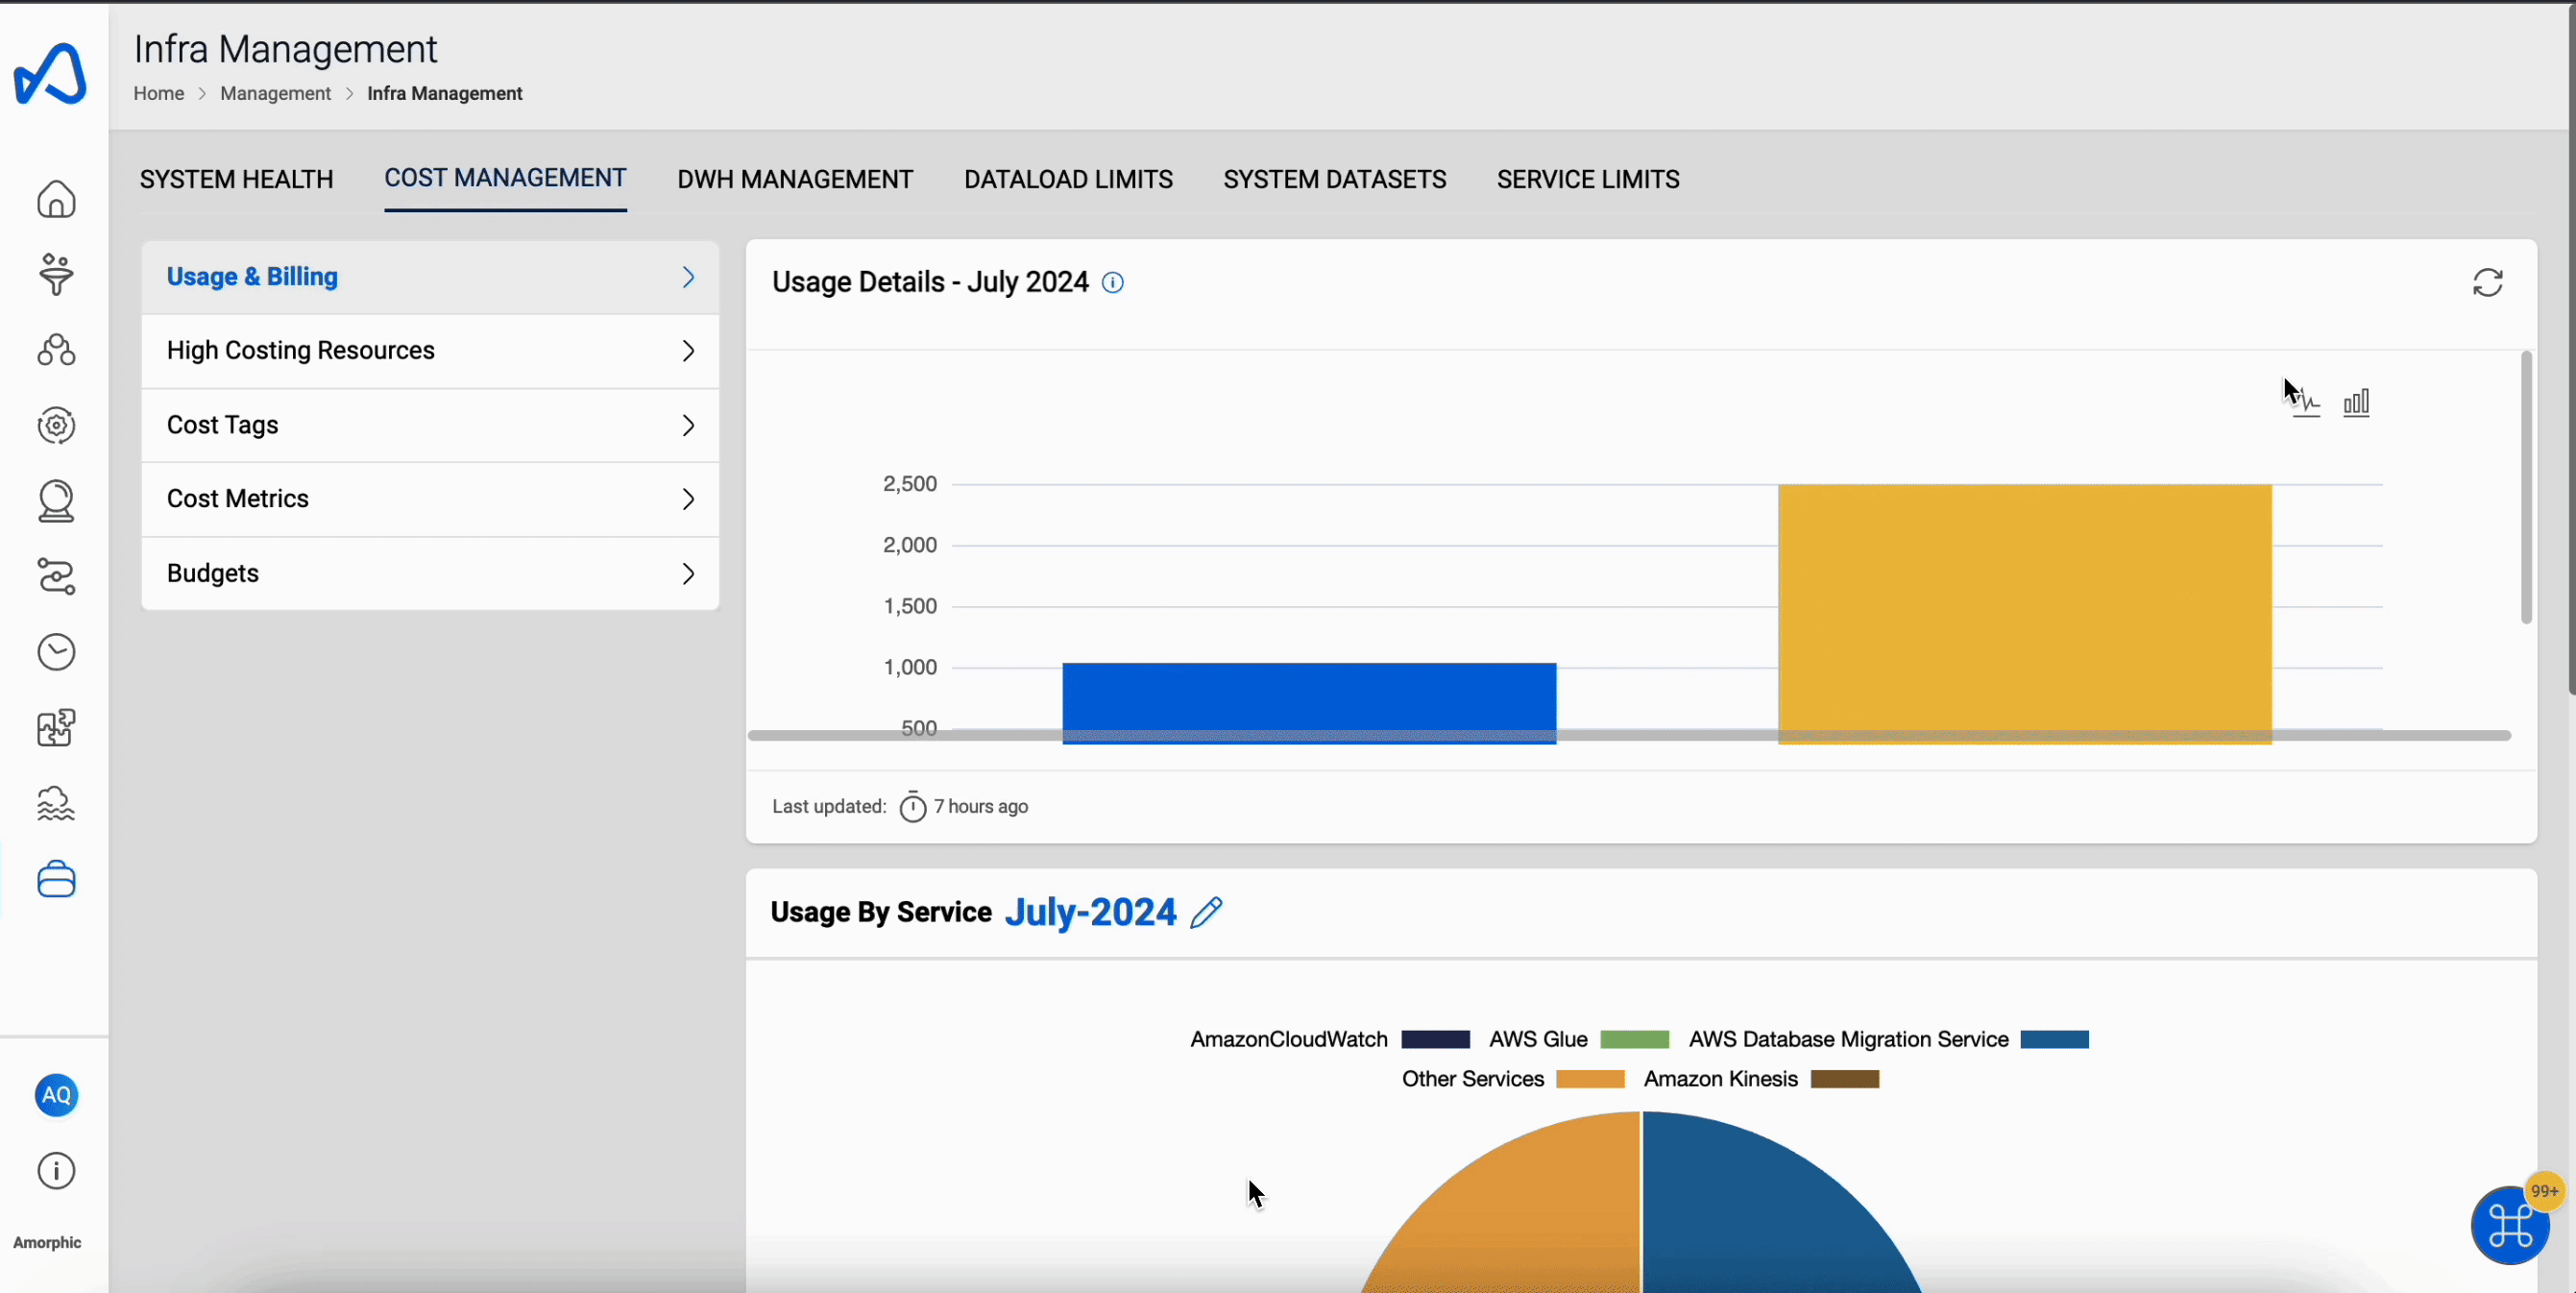Open the AQ user avatar
Screen dimensions: 2576x1293
point(56,1095)
